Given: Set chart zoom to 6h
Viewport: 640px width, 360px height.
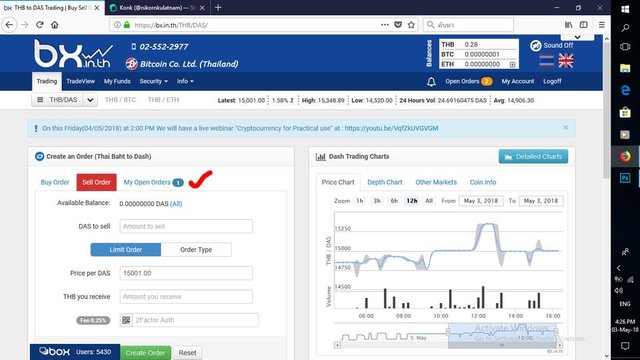Looking at the screenshot, I should click(394, 201).
